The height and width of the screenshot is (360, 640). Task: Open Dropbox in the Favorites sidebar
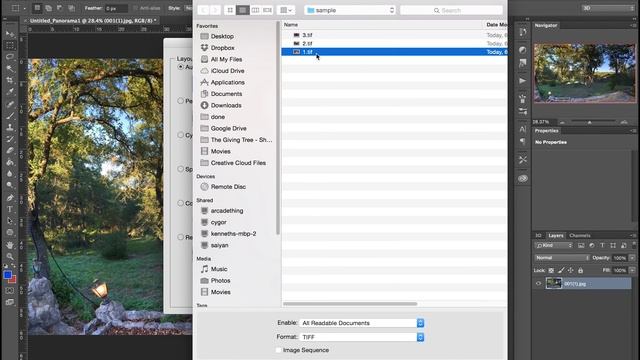coord(222,48)
